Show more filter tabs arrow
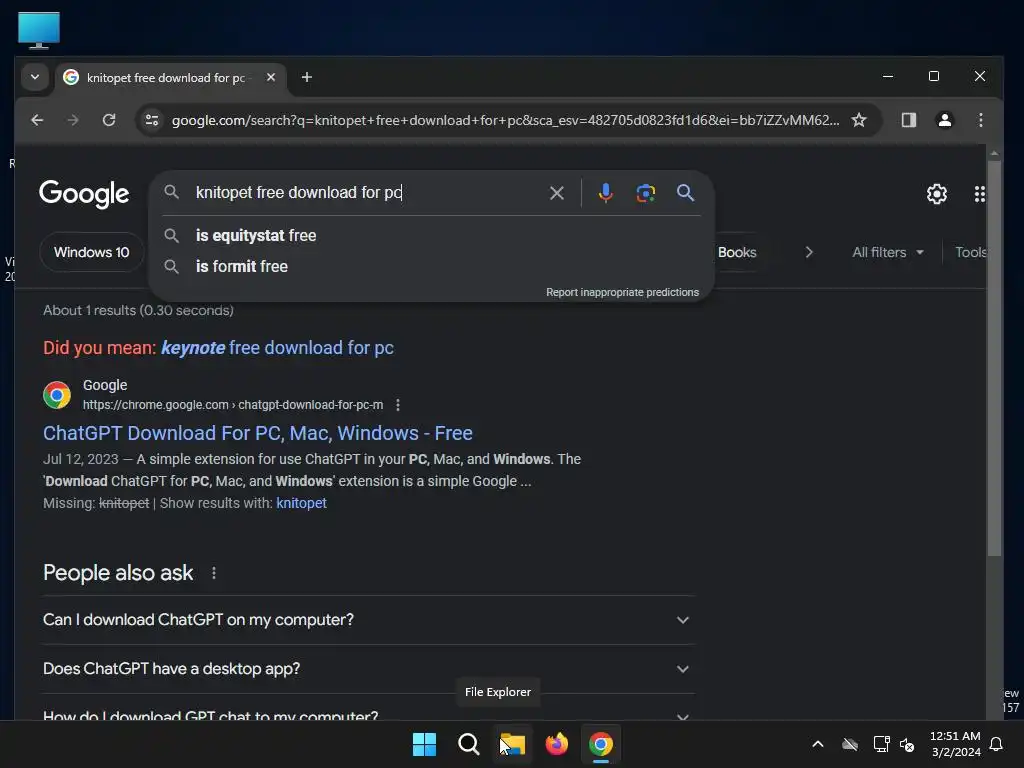The width and height of the screenshot is (1024, 768). point(808,252)
